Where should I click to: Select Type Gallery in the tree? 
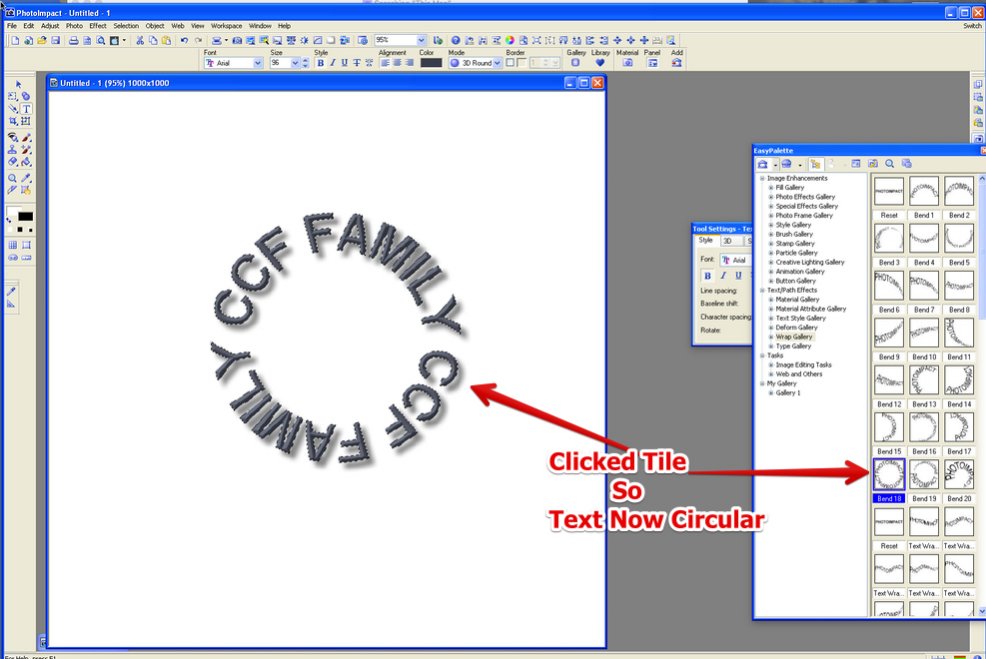click(x=793, y=346)
